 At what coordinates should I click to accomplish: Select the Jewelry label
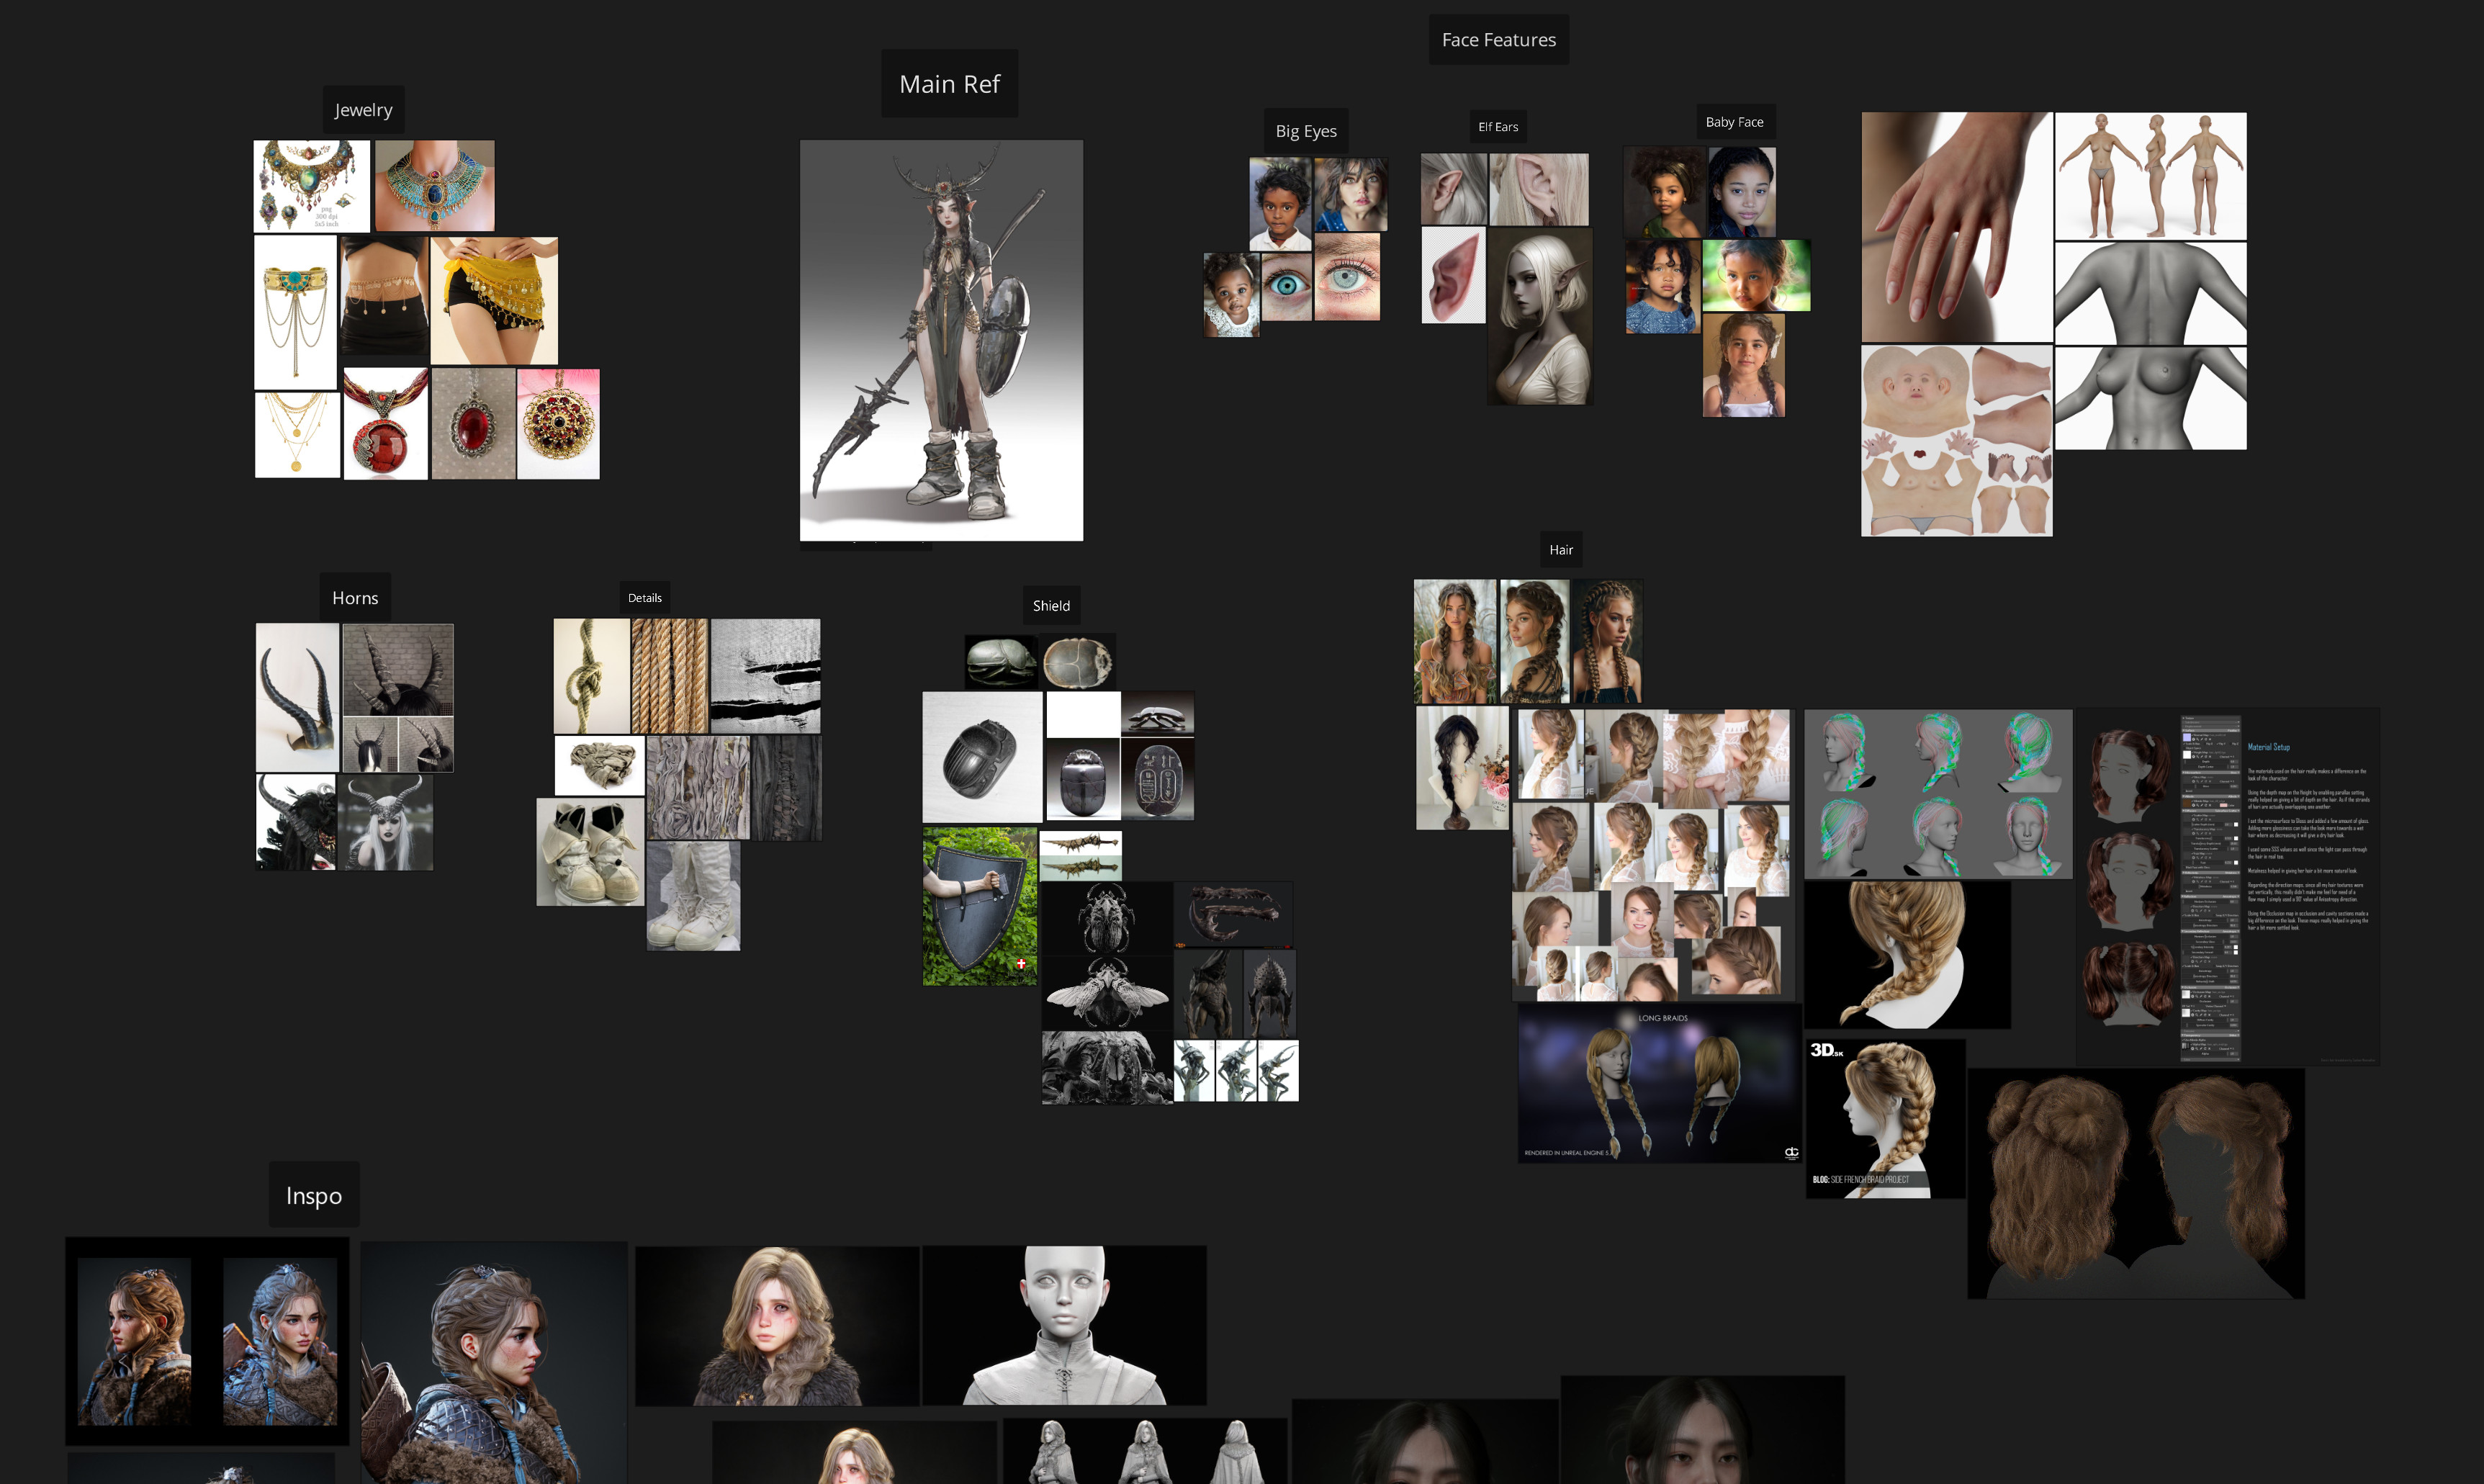[x=363, y=110]
